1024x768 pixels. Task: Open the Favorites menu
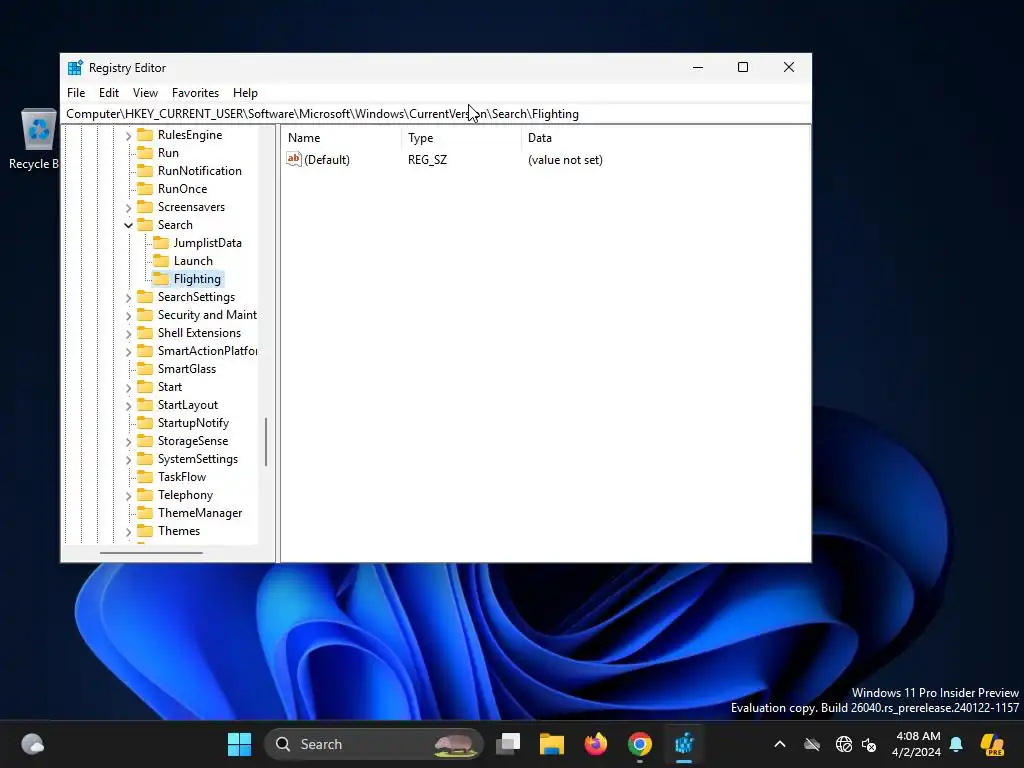coord(195,93)
